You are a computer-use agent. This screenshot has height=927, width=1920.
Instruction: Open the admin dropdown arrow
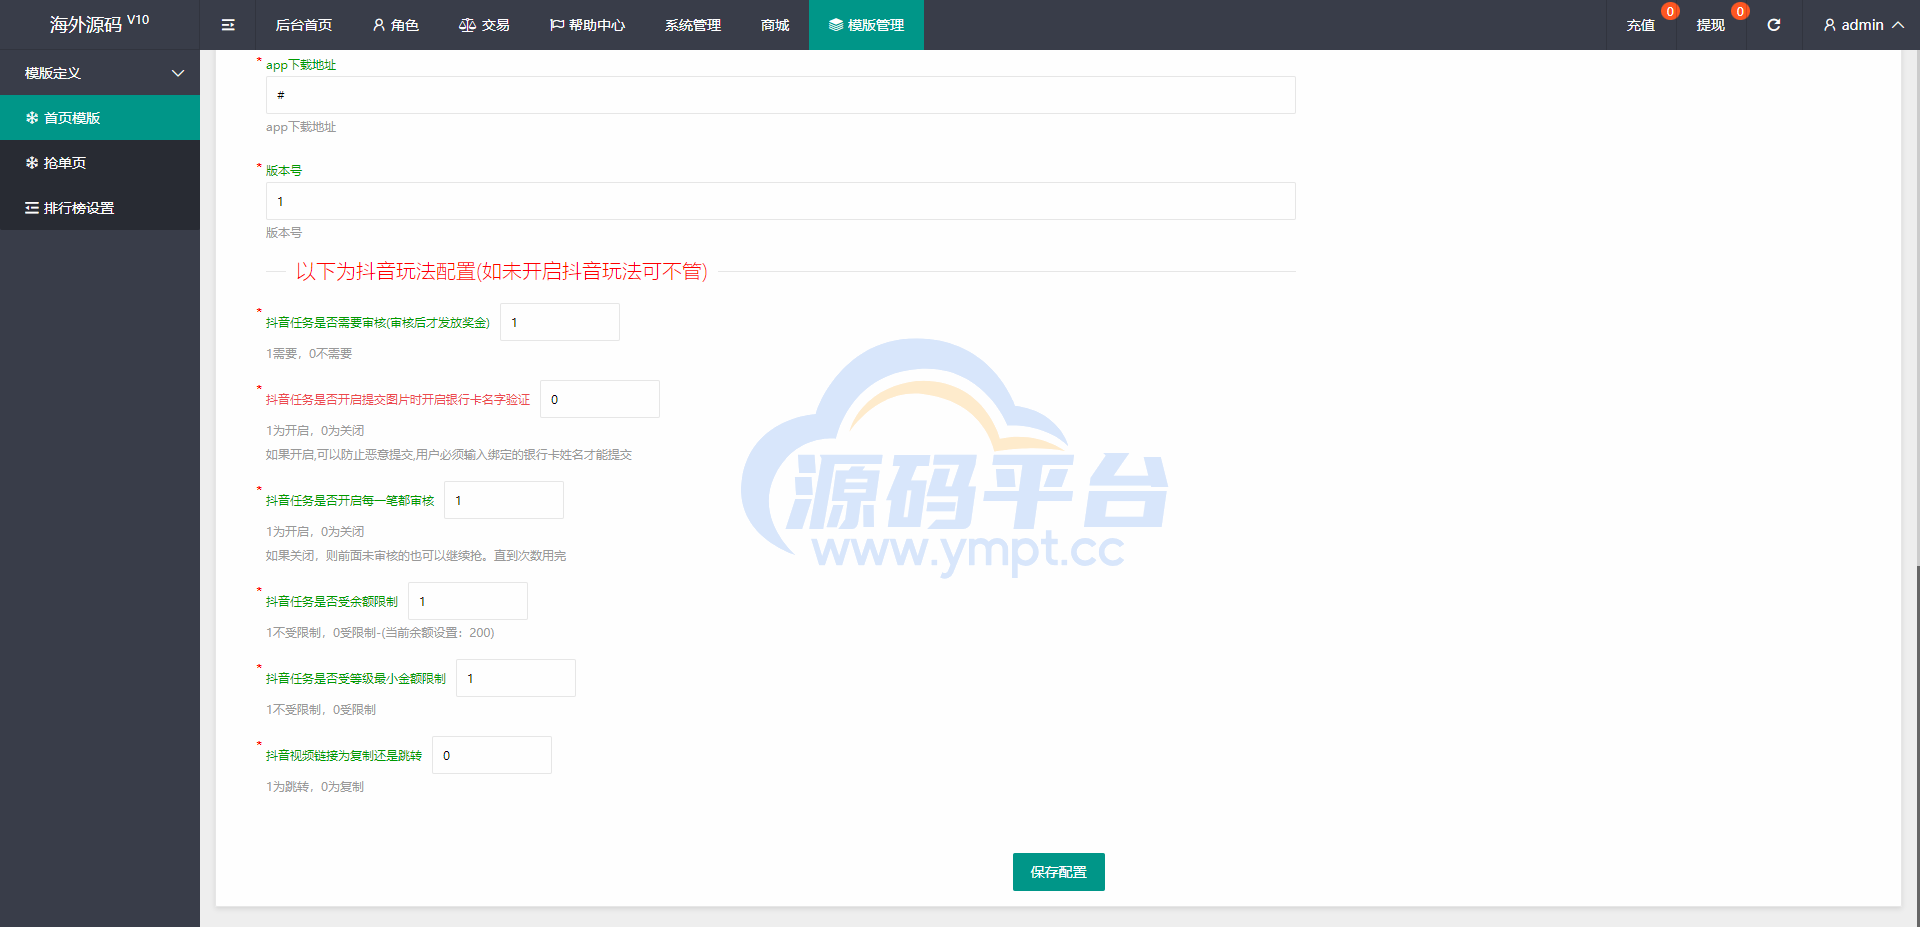[x=1898, y=25]
